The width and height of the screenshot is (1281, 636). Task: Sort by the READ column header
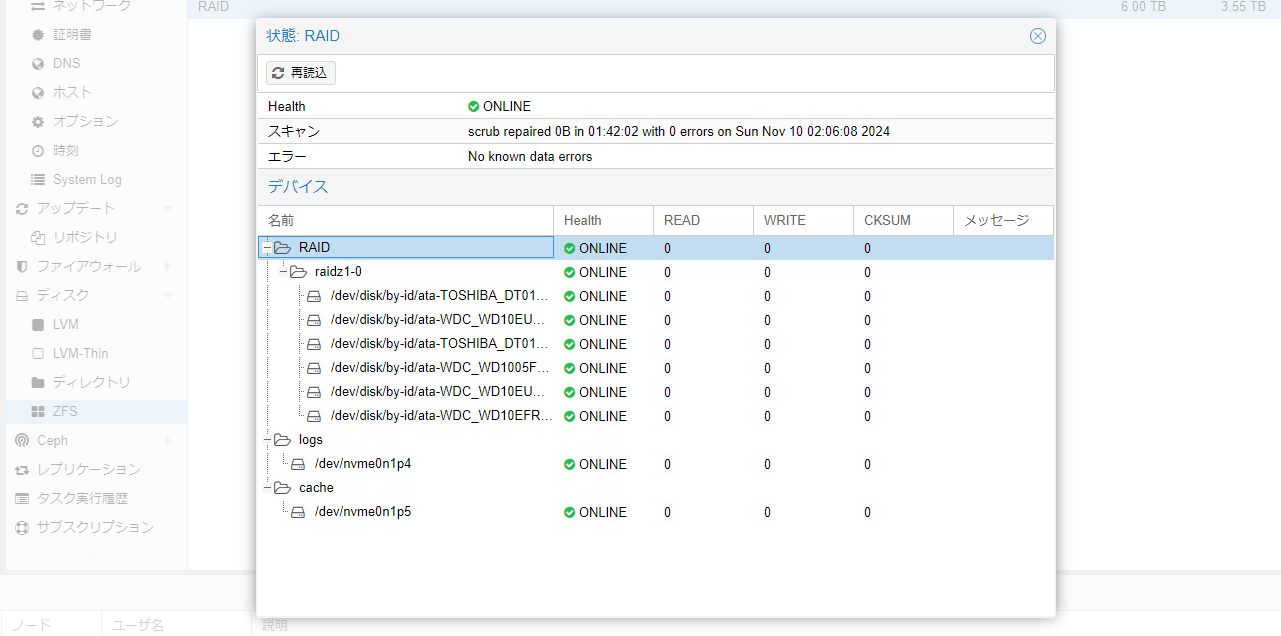[703, 220]
